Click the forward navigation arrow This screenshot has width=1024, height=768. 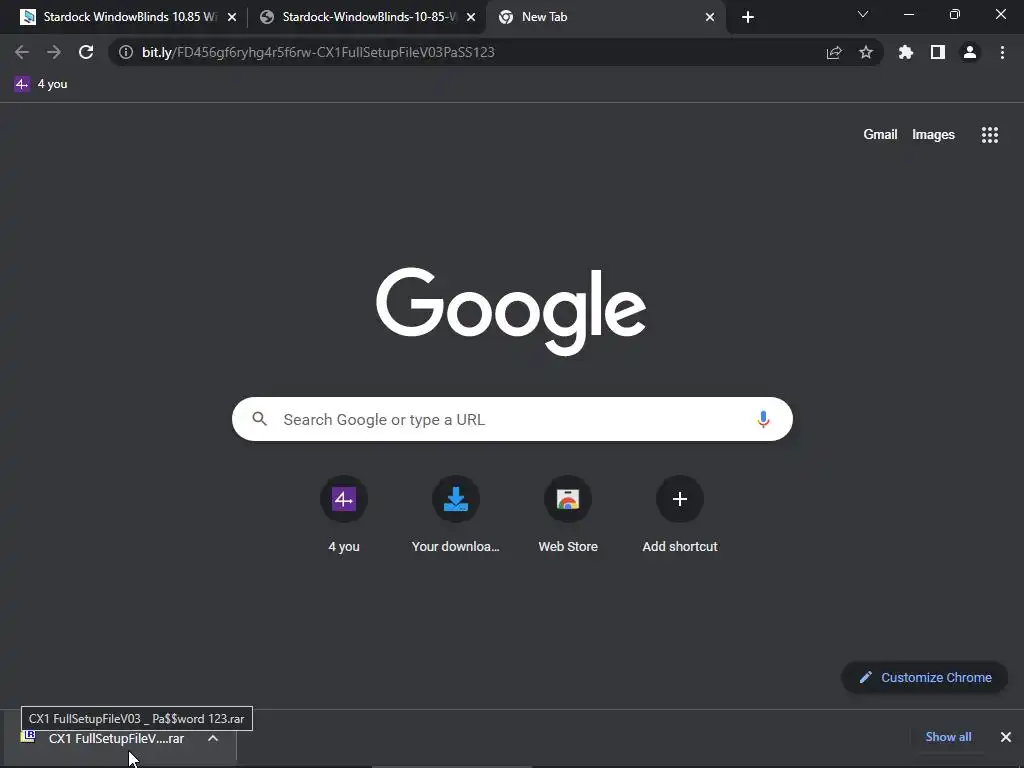[54, 52]
